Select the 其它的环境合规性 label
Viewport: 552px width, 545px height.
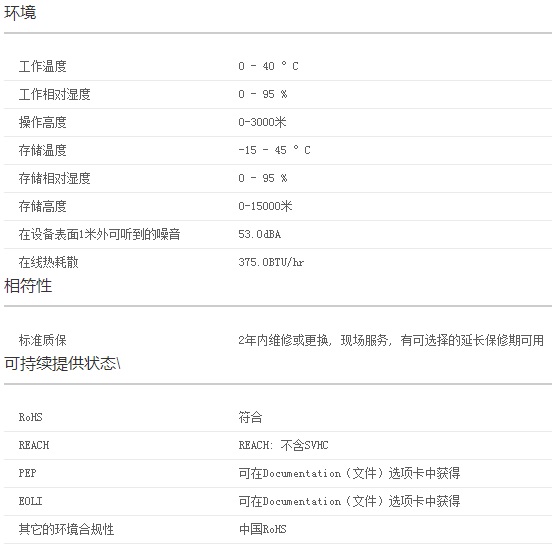(67, 529)
